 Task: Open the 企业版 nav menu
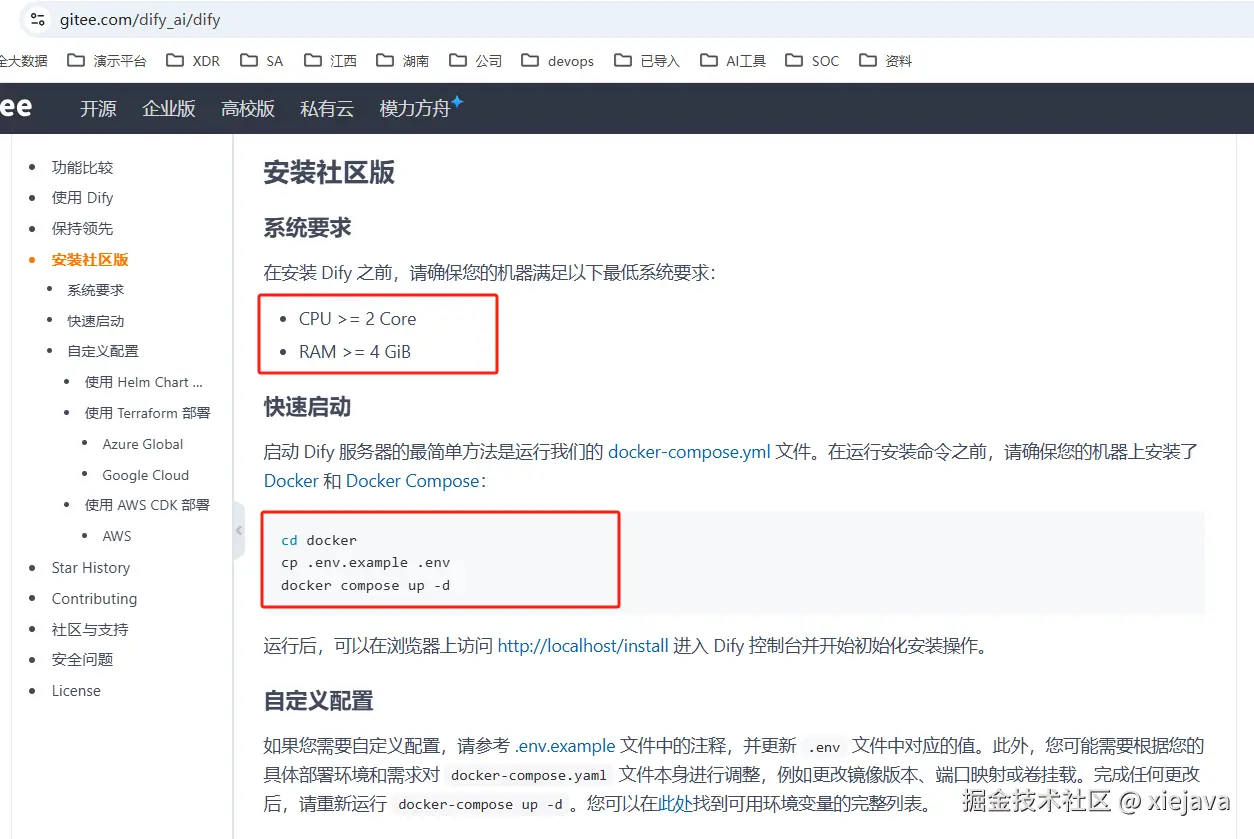169,109
